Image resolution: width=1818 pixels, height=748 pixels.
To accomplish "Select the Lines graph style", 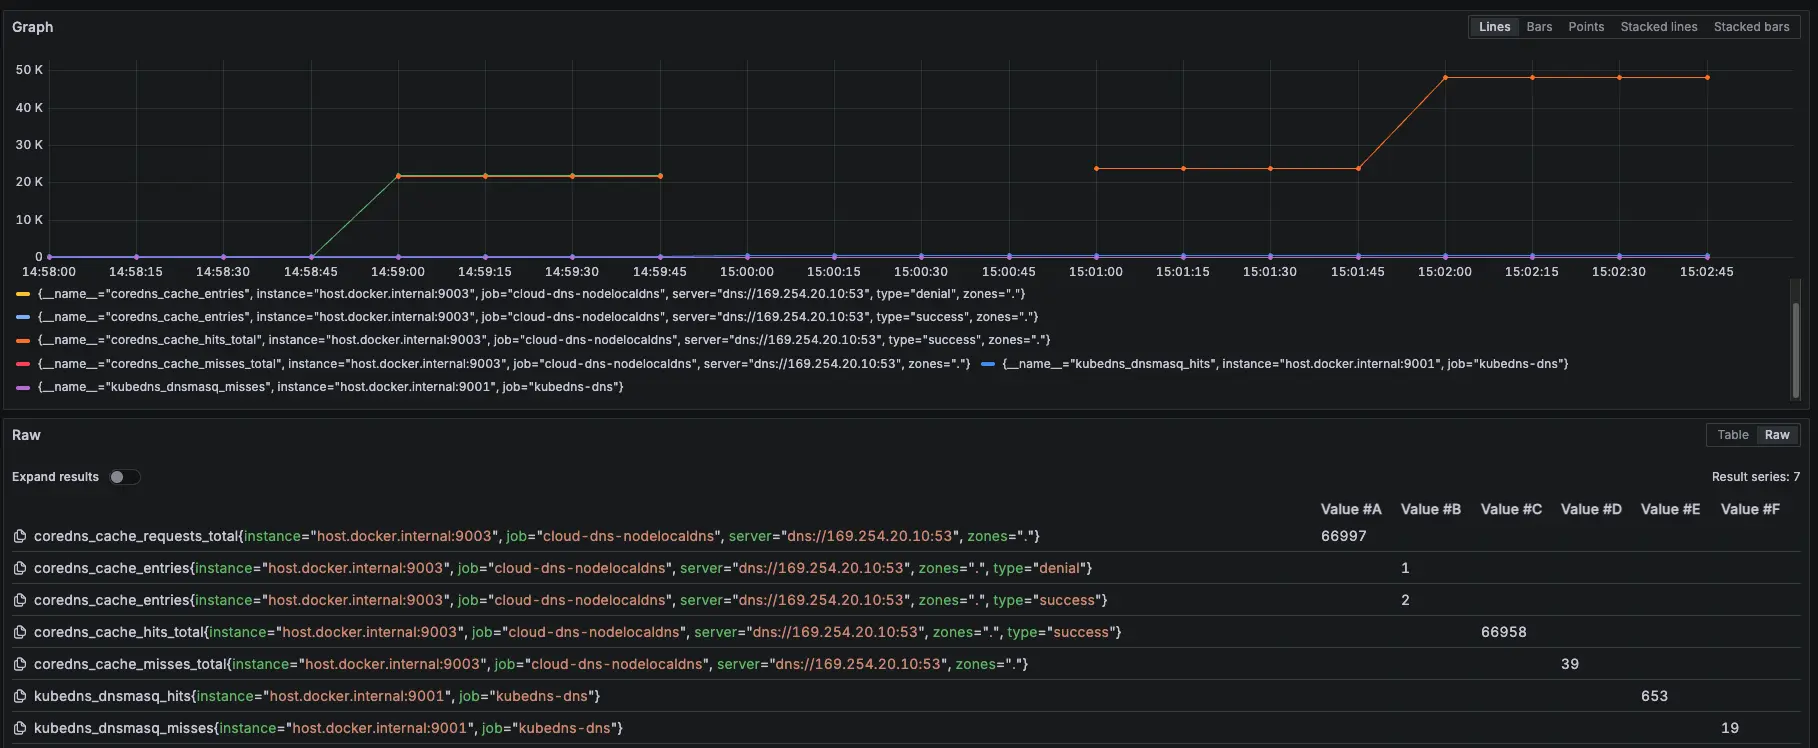I will click(1494, 27).
